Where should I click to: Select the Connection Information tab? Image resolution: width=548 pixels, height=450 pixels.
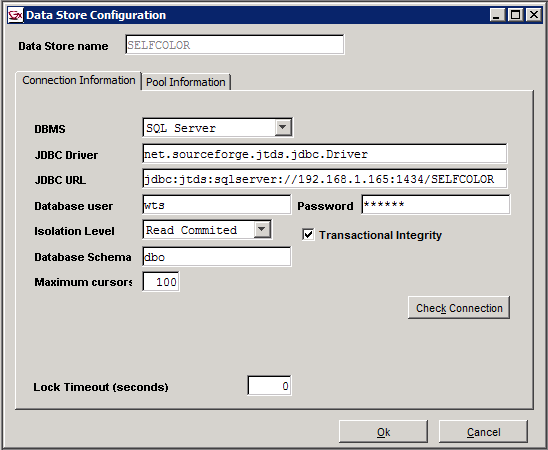(x=79, y=80)
